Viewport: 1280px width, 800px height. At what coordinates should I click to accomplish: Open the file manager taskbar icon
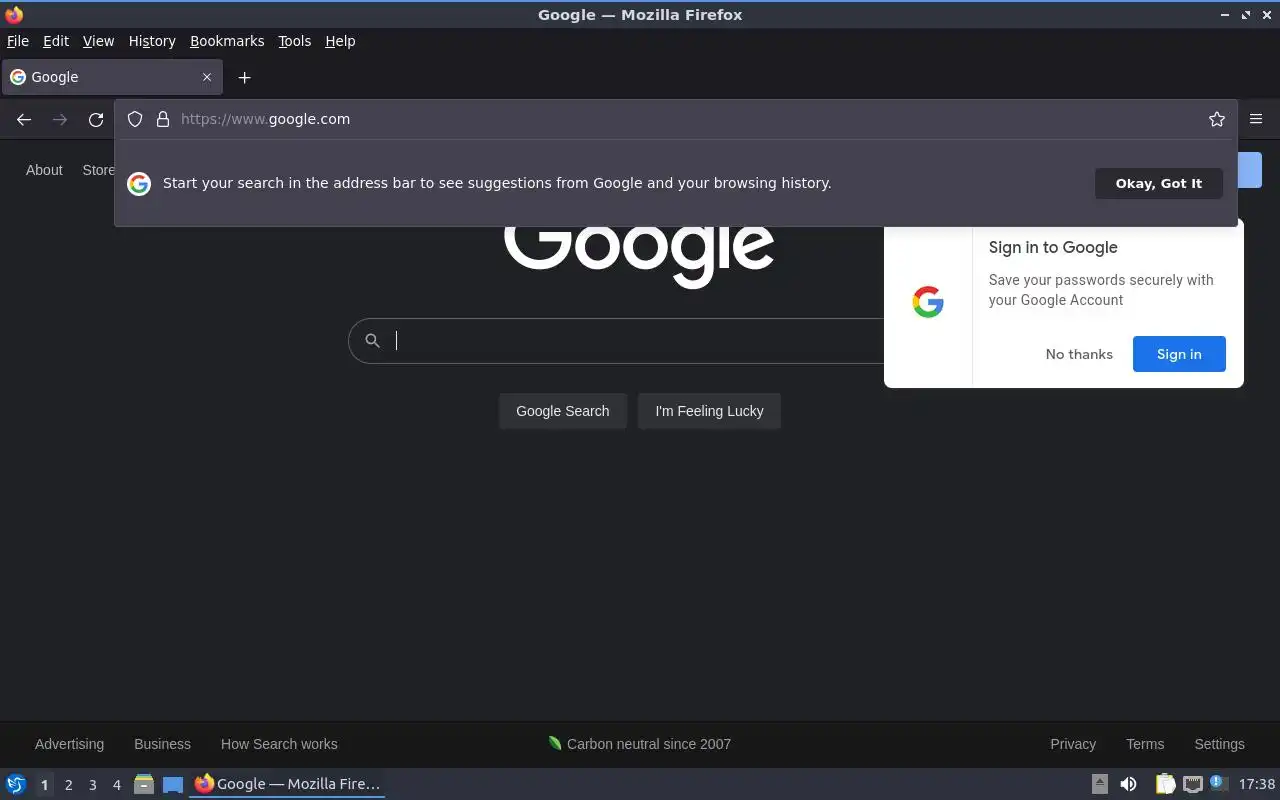143,784
